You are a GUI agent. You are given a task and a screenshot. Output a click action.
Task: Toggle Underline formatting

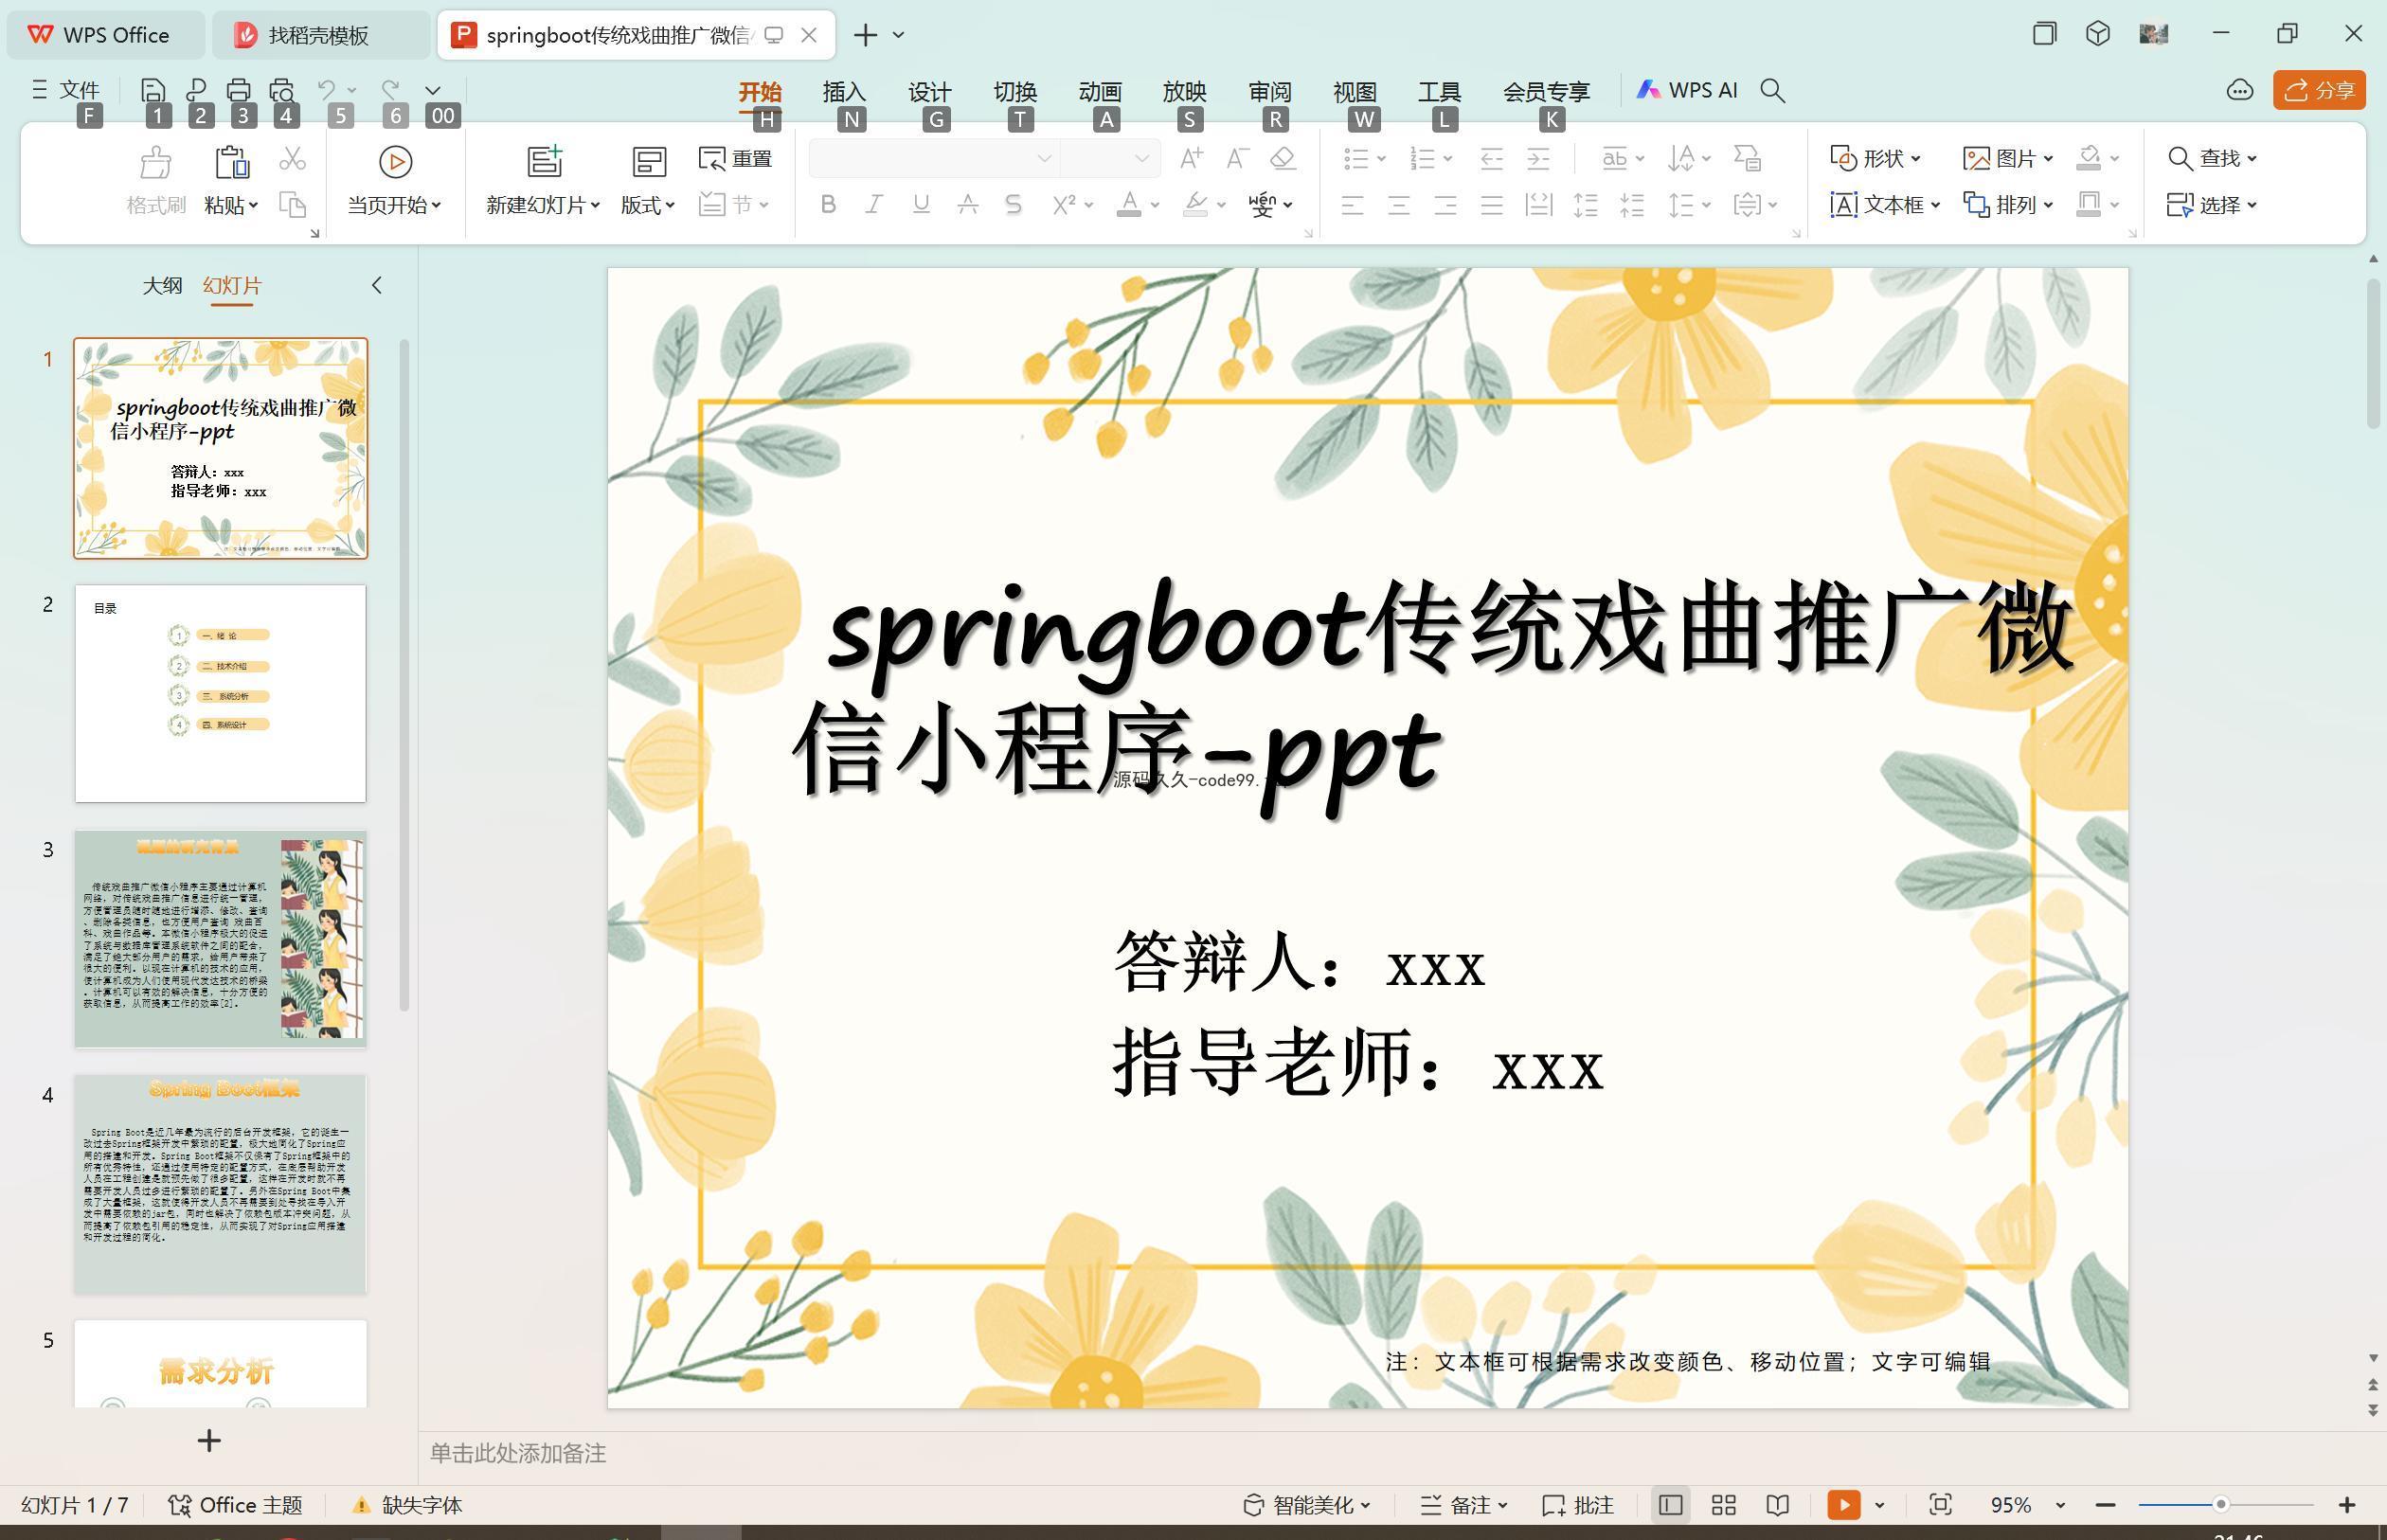921,205
